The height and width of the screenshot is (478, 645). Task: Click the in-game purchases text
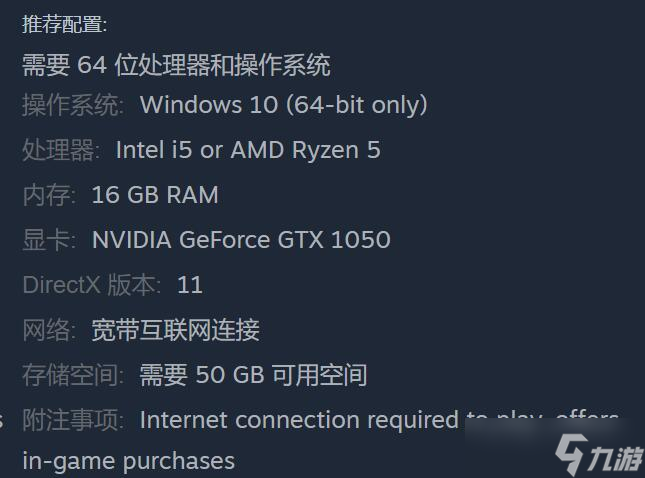tap(129, 462)
